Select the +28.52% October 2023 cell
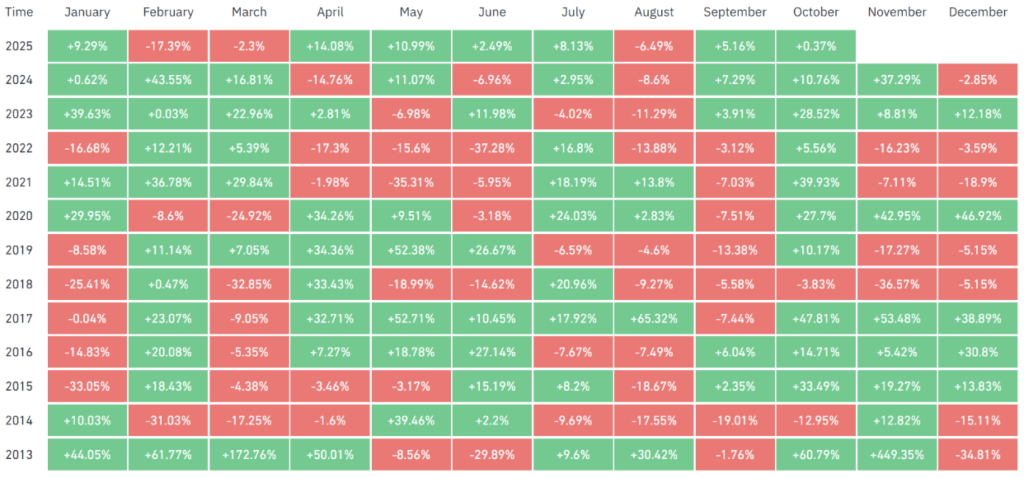The image size is (1024, 478). [816, 114]
